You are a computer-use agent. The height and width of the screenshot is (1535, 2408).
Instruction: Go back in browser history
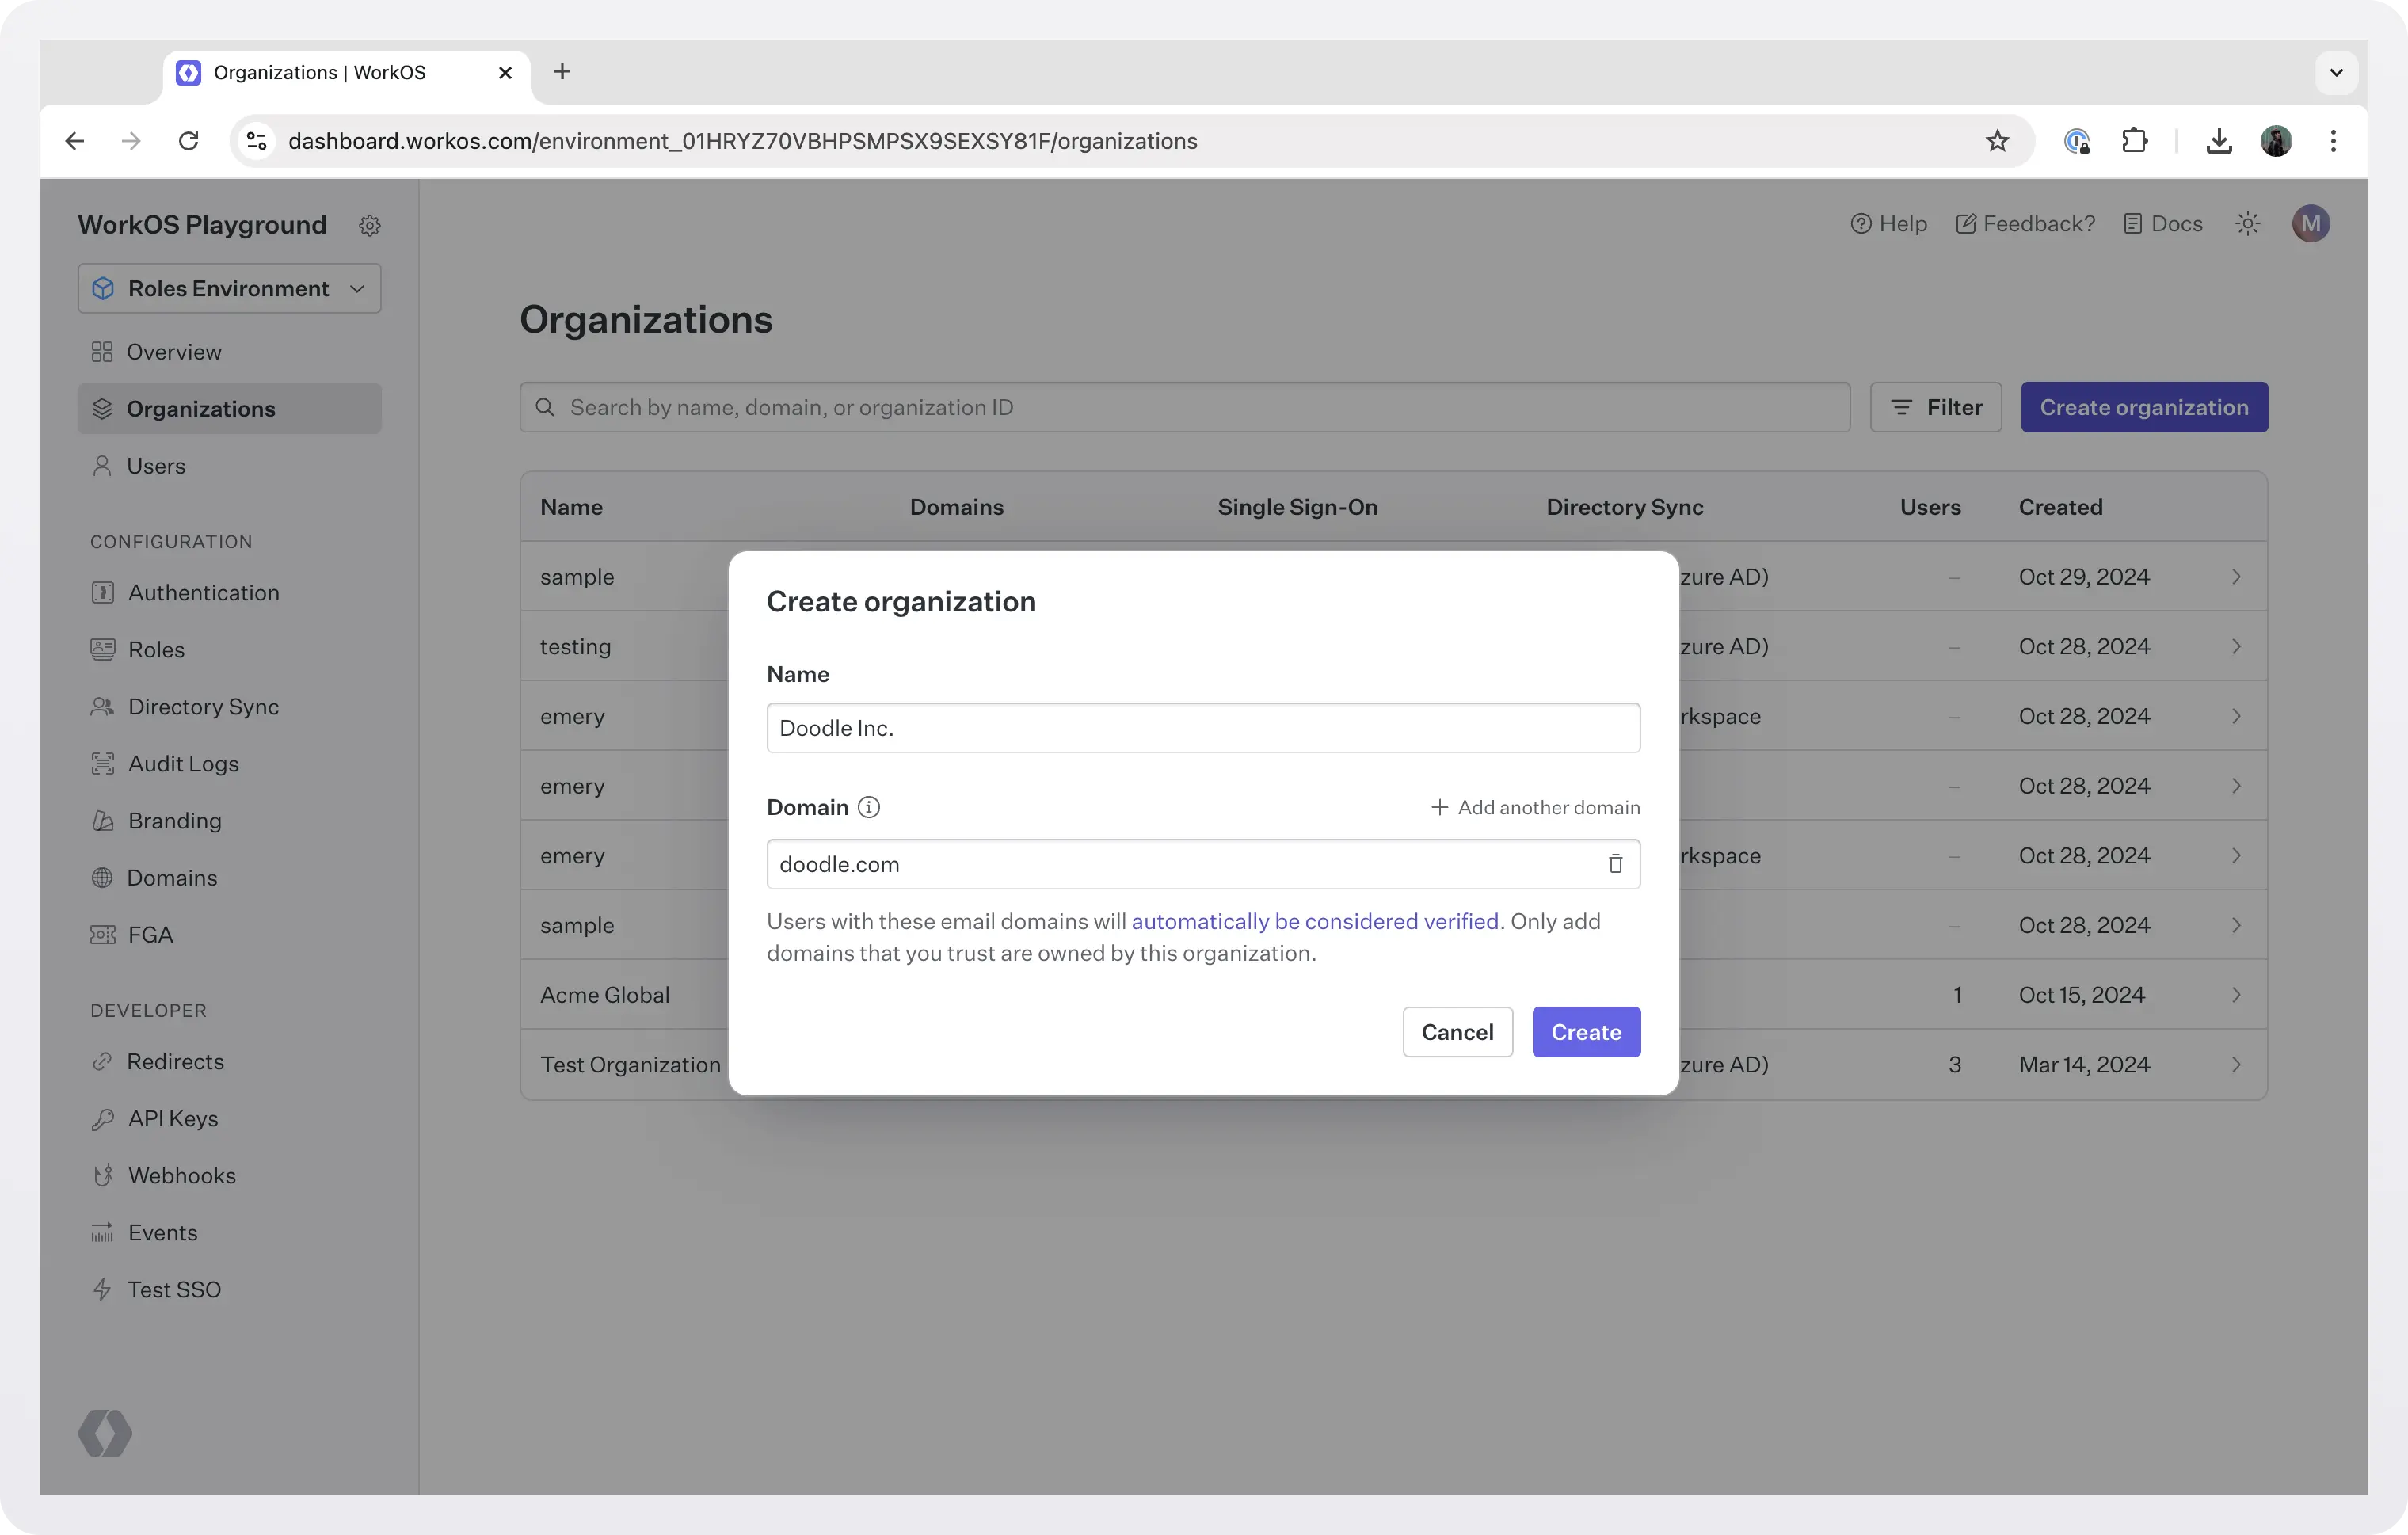tap(75, 141)
